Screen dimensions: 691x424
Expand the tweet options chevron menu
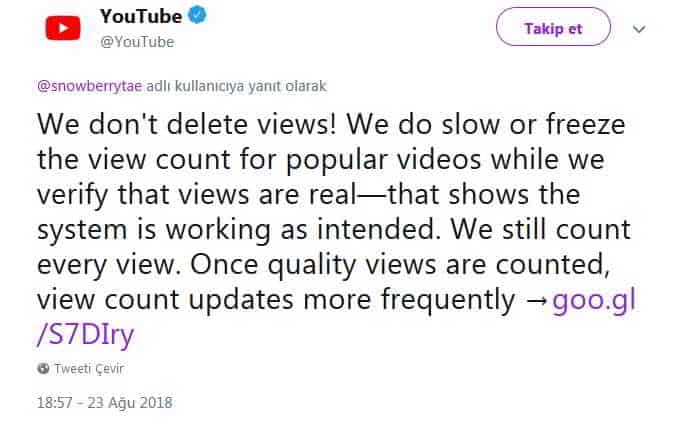pyautogui.click(x=639, y=29)
